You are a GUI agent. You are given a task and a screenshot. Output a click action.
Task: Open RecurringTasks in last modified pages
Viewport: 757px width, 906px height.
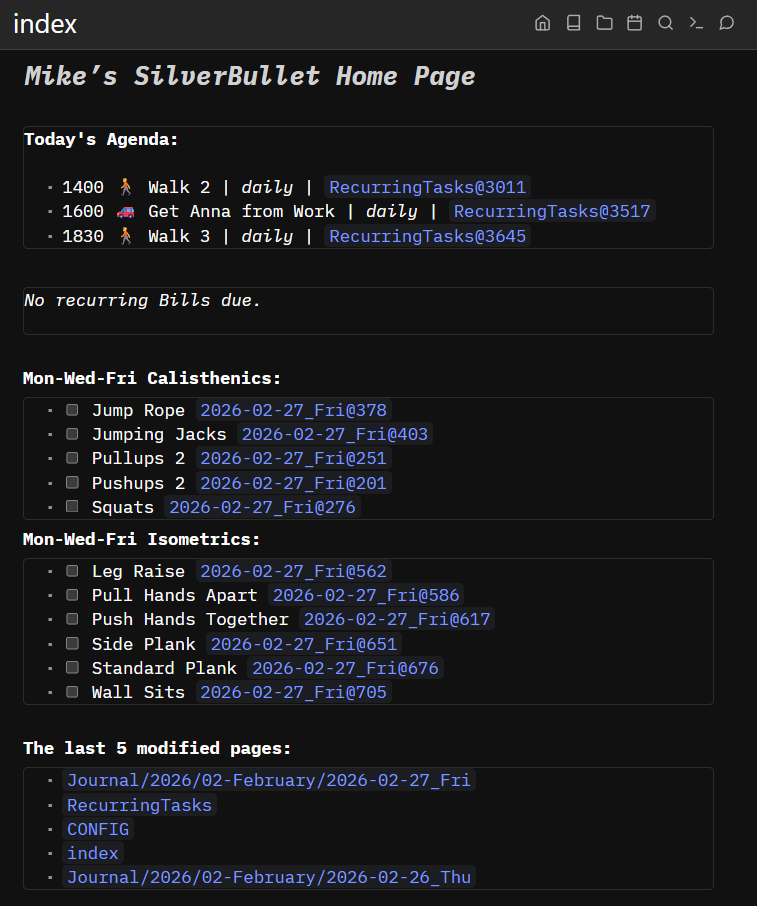click(x=139, y=805)
